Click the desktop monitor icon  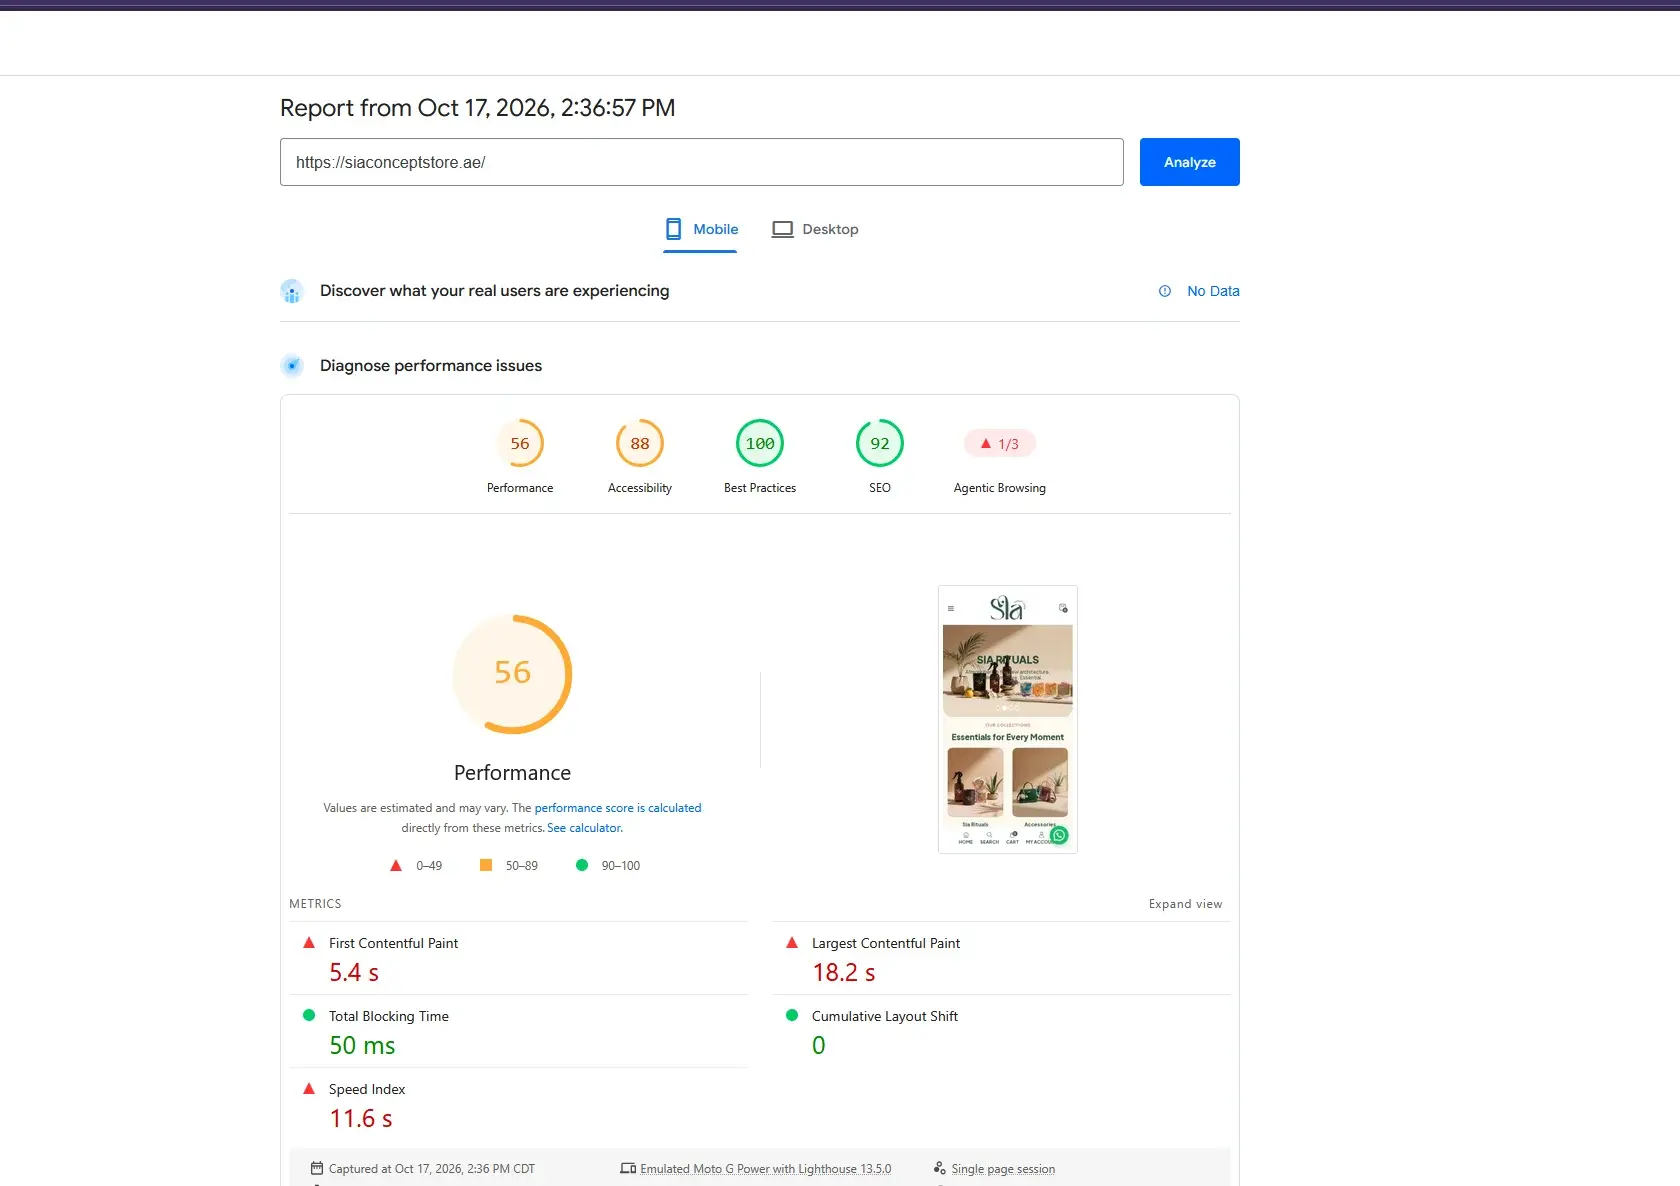click(x=782, y=229)
